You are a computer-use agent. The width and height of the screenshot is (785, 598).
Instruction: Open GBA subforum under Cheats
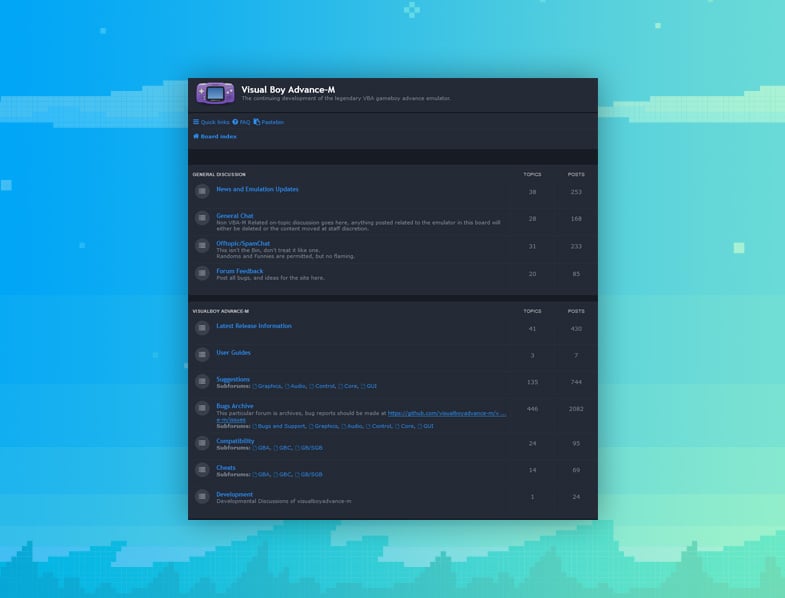click(x=261, y=474)
